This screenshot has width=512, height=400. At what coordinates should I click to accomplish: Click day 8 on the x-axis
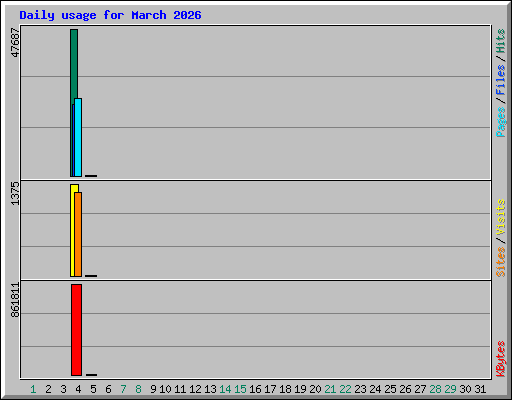click(x=138, y=389)
